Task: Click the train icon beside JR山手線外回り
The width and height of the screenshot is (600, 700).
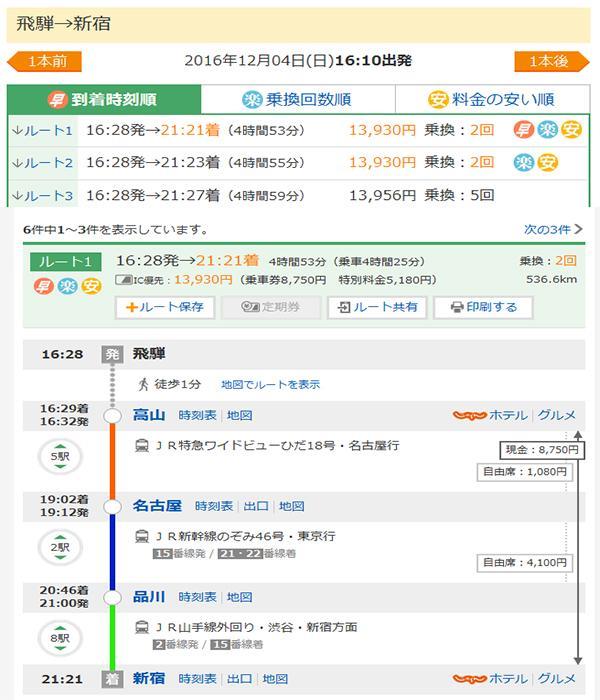Action: [x=142, y=627]
